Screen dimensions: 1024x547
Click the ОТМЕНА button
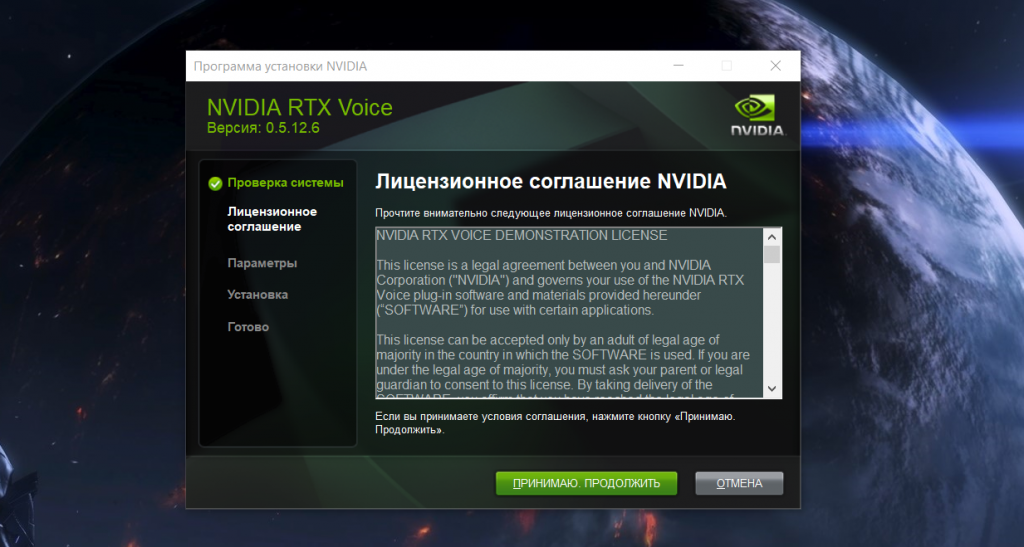(739, 483)
